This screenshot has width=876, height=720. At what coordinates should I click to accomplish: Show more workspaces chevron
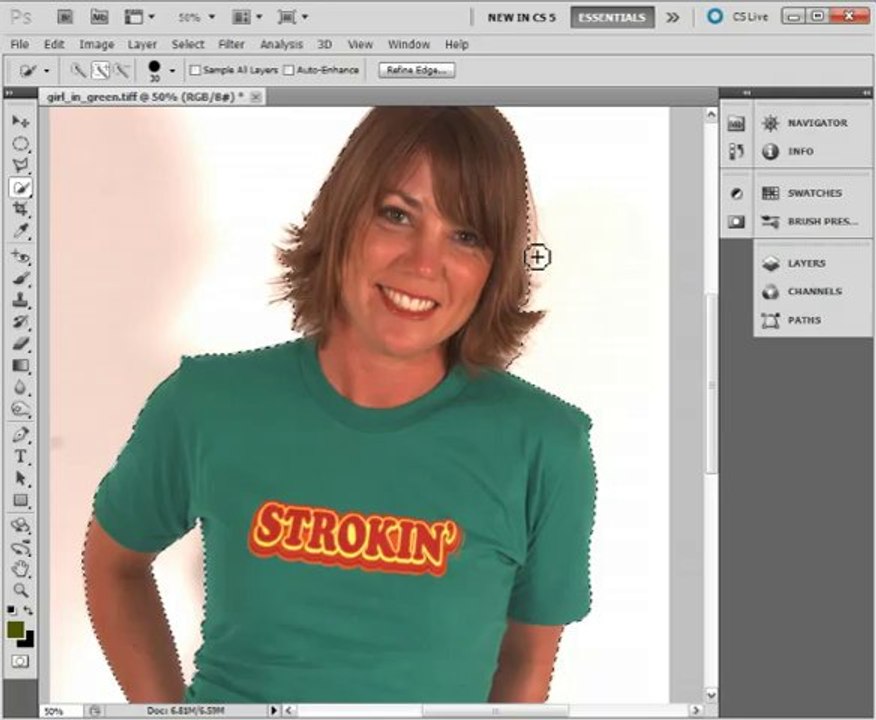coord(673,17)
